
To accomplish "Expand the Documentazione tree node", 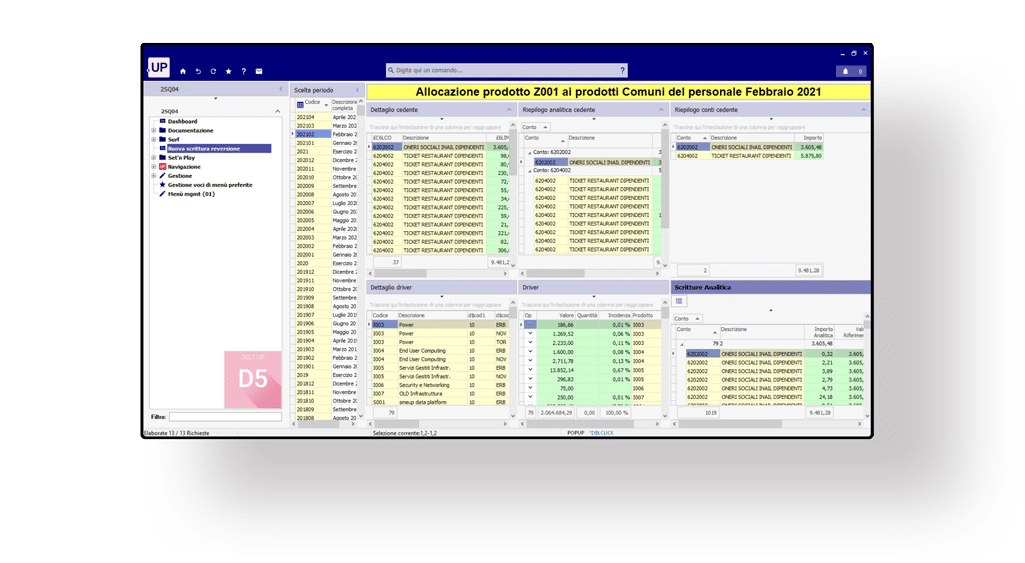I will [154, 130].
